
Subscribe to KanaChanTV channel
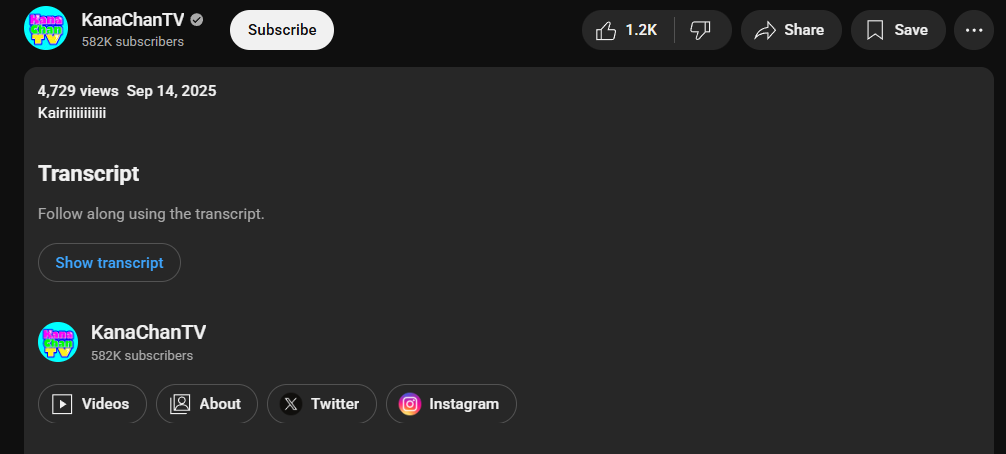click(x=282, y=30)
